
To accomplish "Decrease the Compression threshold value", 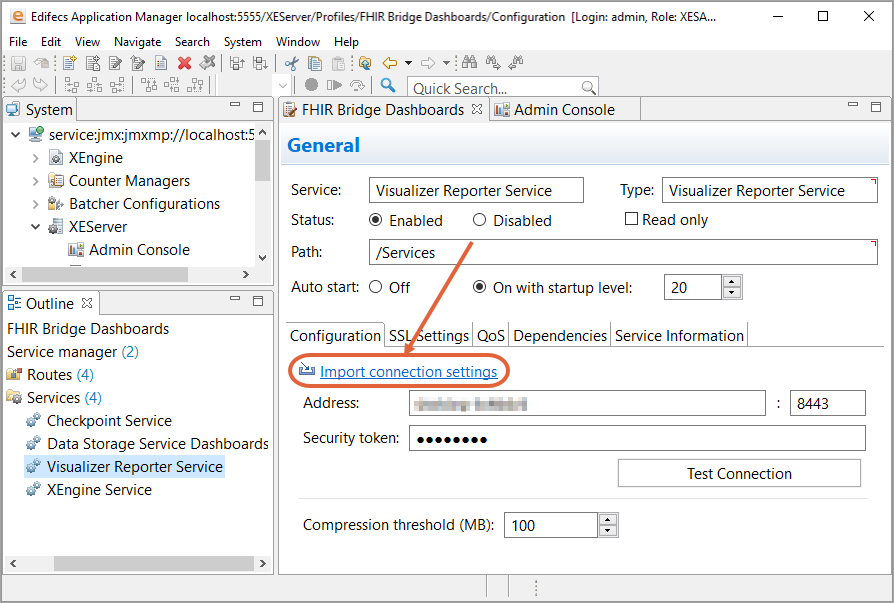I will pyautogui.click(x=608, y=531).
